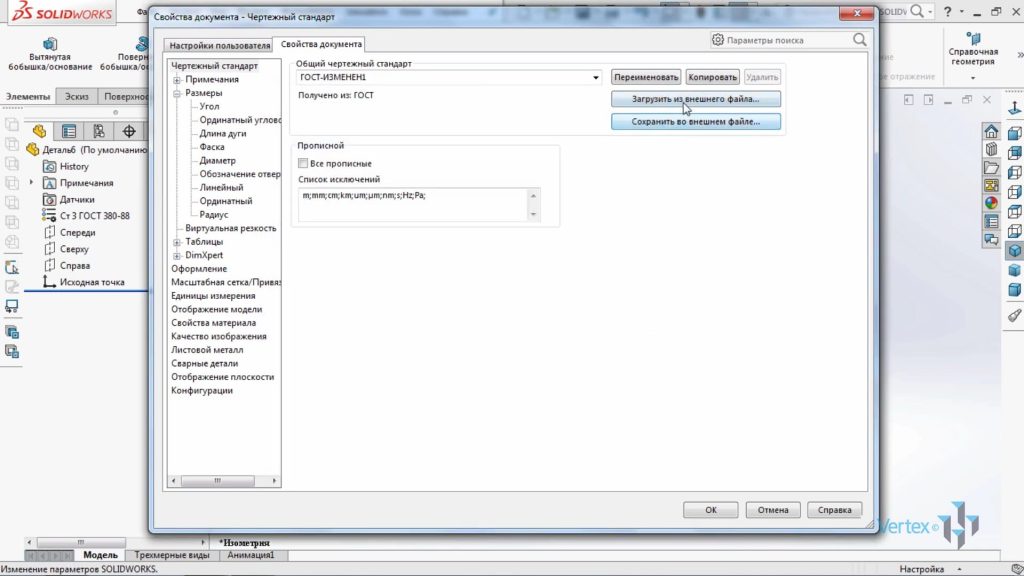
Task: Click the down arrow of Список исключений scrollbar
Action: [x=534, y=214]
